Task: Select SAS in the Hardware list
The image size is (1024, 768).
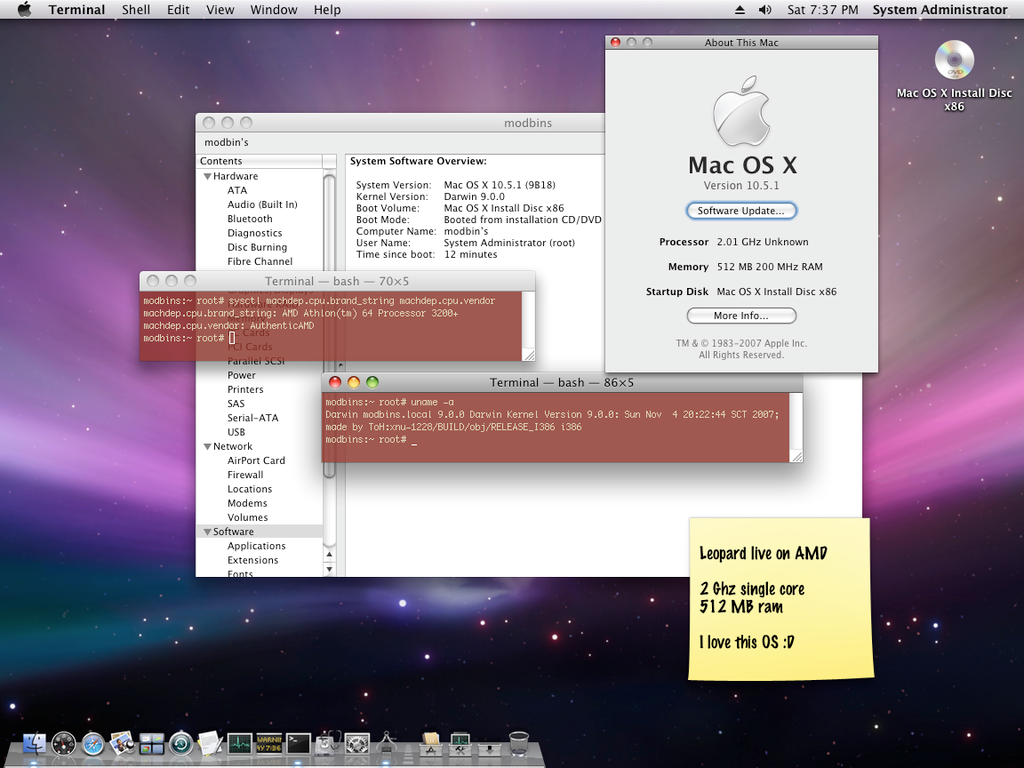Action: (x=236, y=404)
